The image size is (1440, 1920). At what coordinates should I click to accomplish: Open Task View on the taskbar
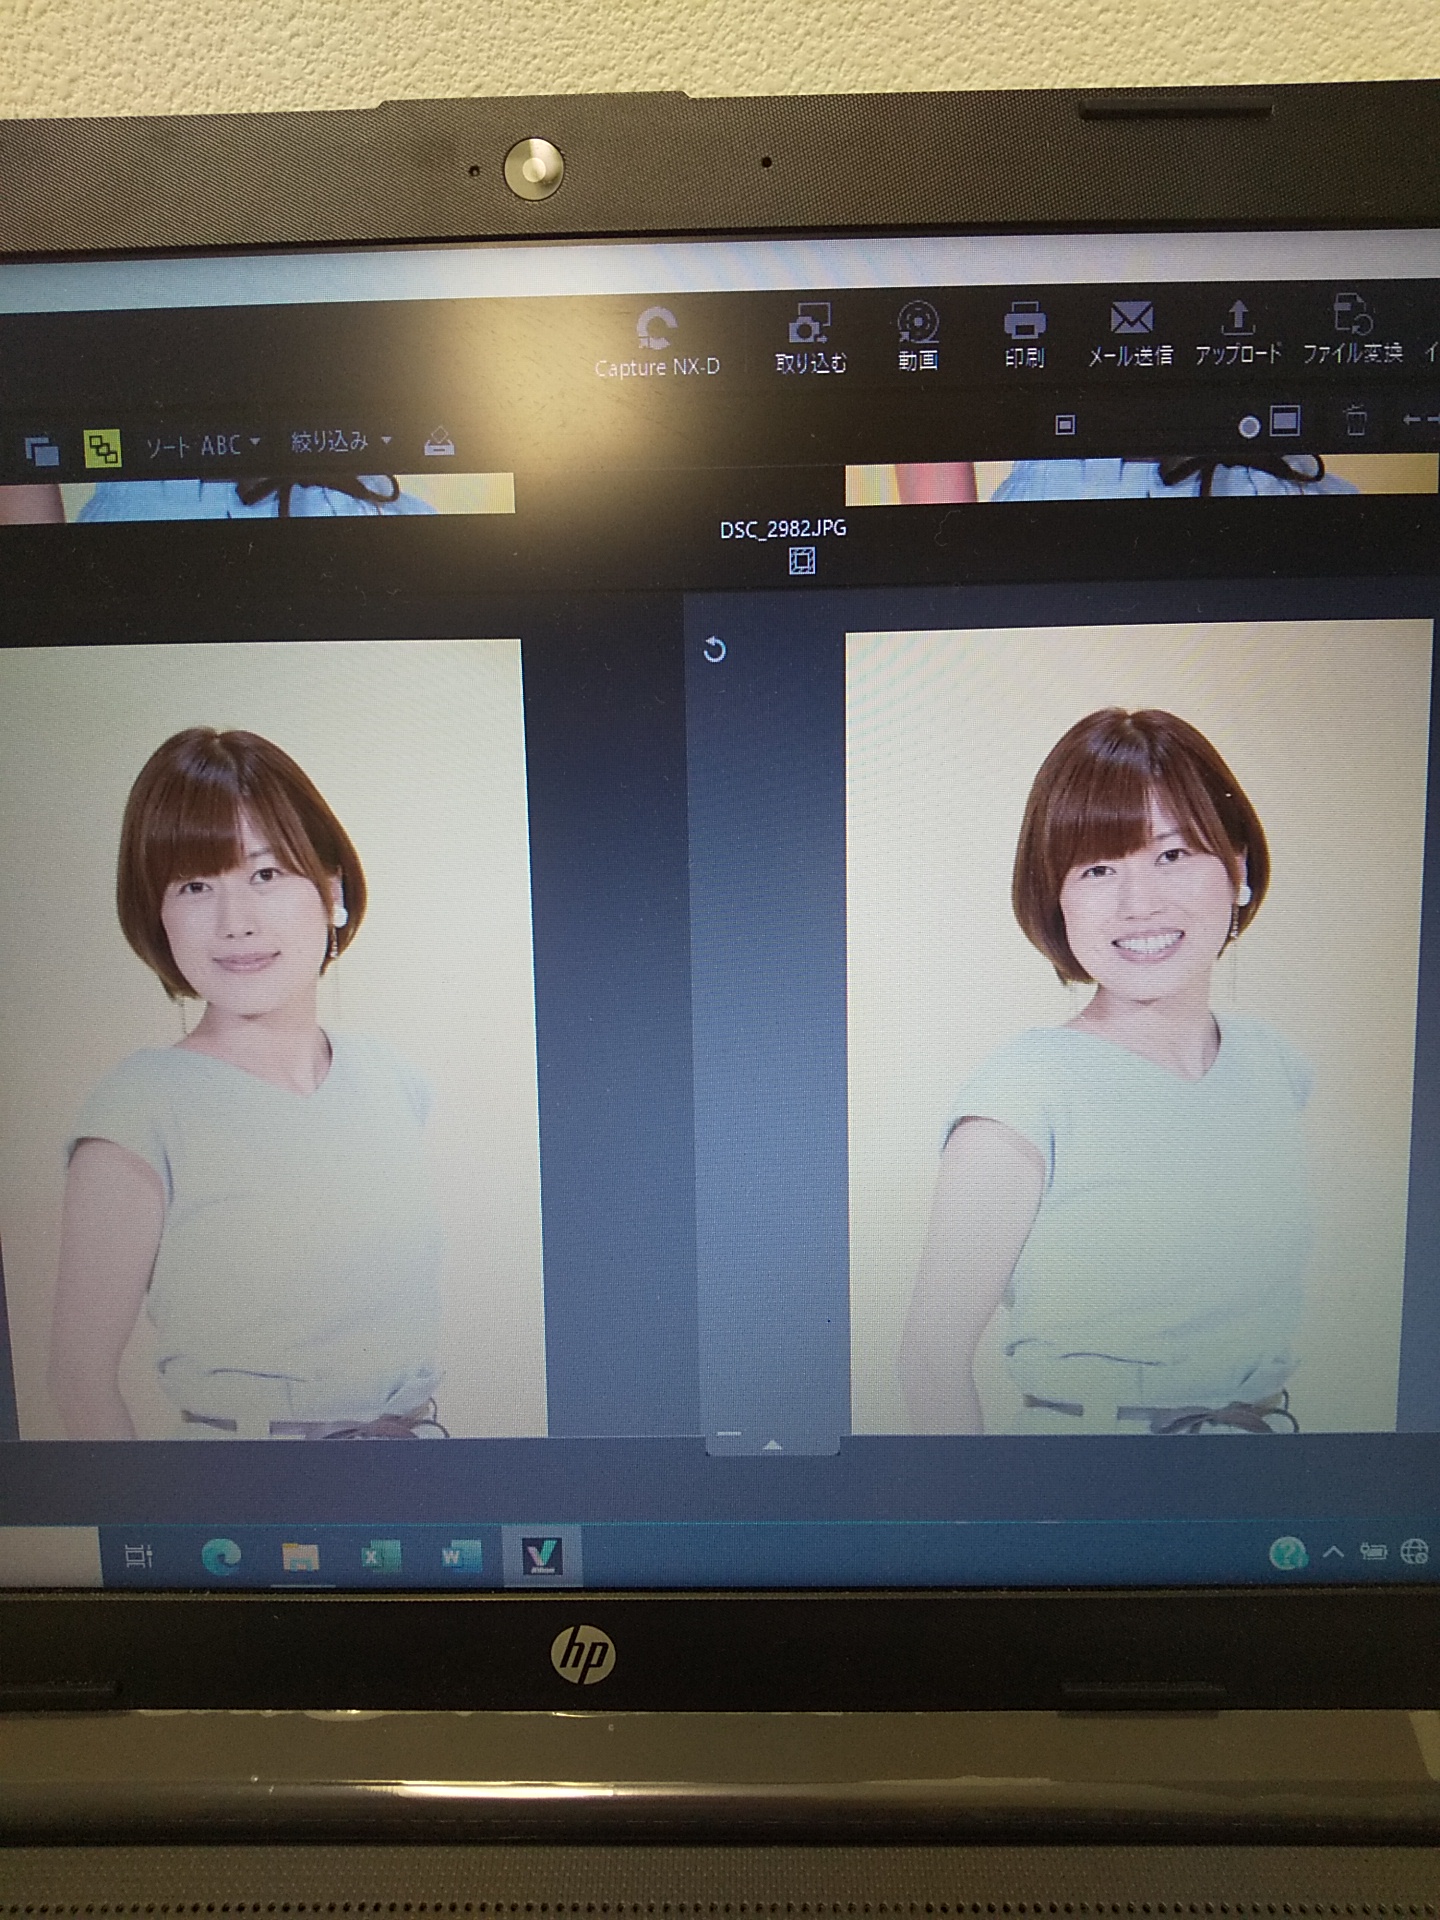[138, 1556]
